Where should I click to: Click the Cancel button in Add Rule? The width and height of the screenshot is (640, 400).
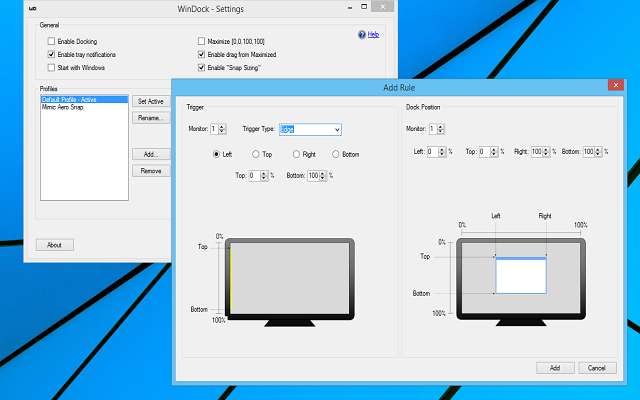pyautogui.click(x=597, y=367)
